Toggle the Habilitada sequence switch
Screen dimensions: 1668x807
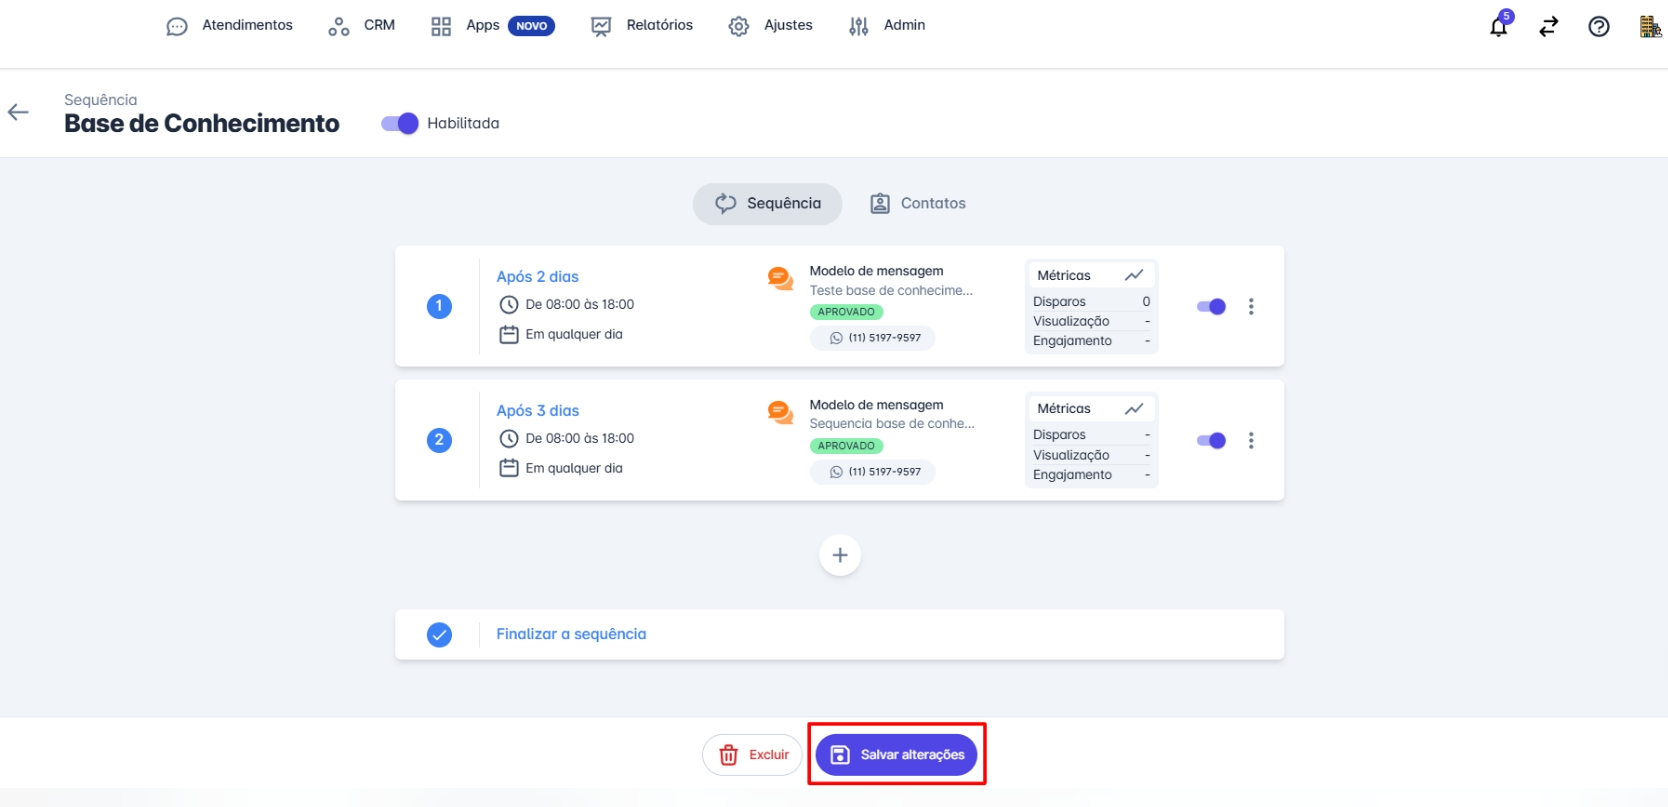400,123
